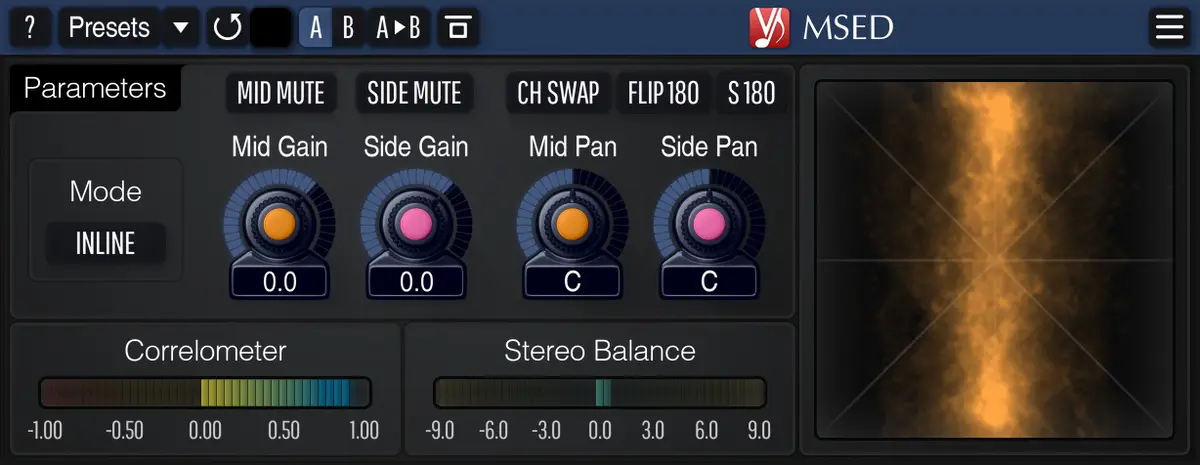Viewport: 1200px width, 465px height.
Task: Click the Mid Gain orange knob
Action: 279,222
